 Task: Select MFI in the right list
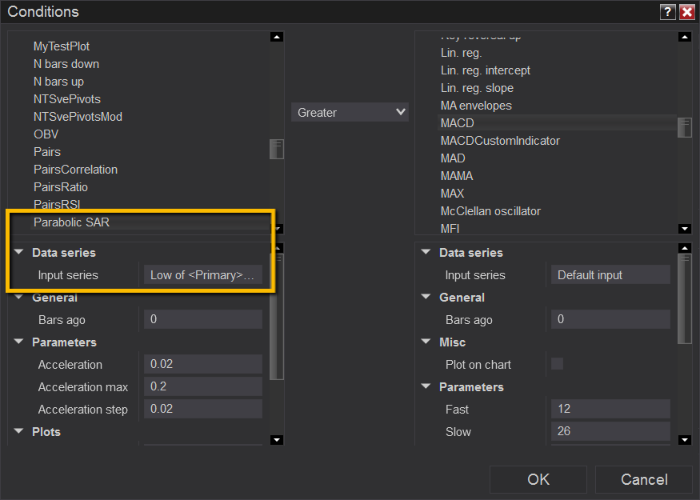point(450,228)
